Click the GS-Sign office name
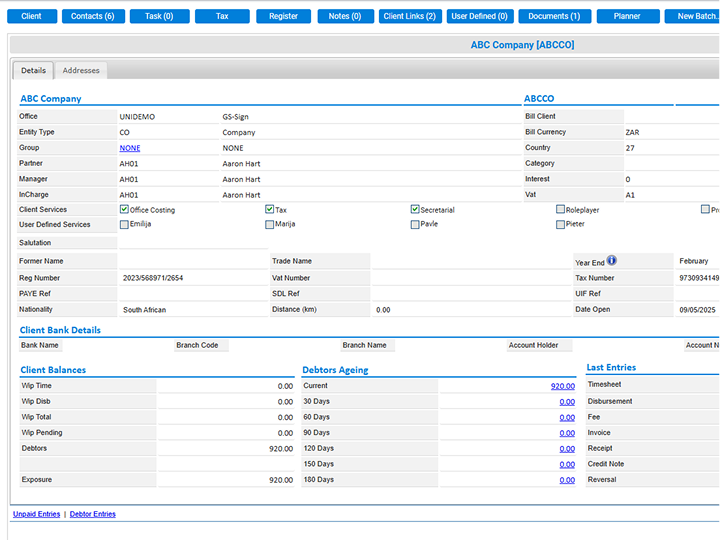 [235, 117]
